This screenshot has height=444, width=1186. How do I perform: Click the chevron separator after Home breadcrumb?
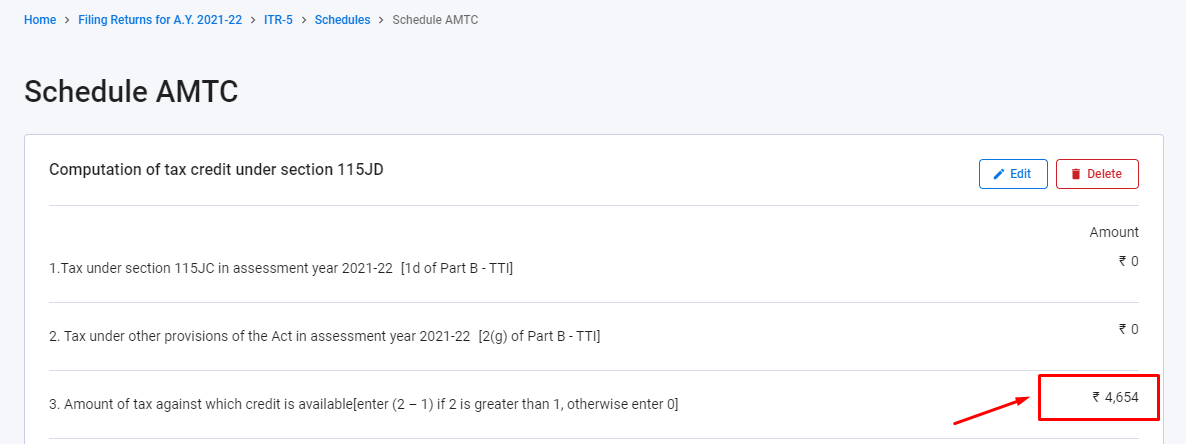click(67, 20)
